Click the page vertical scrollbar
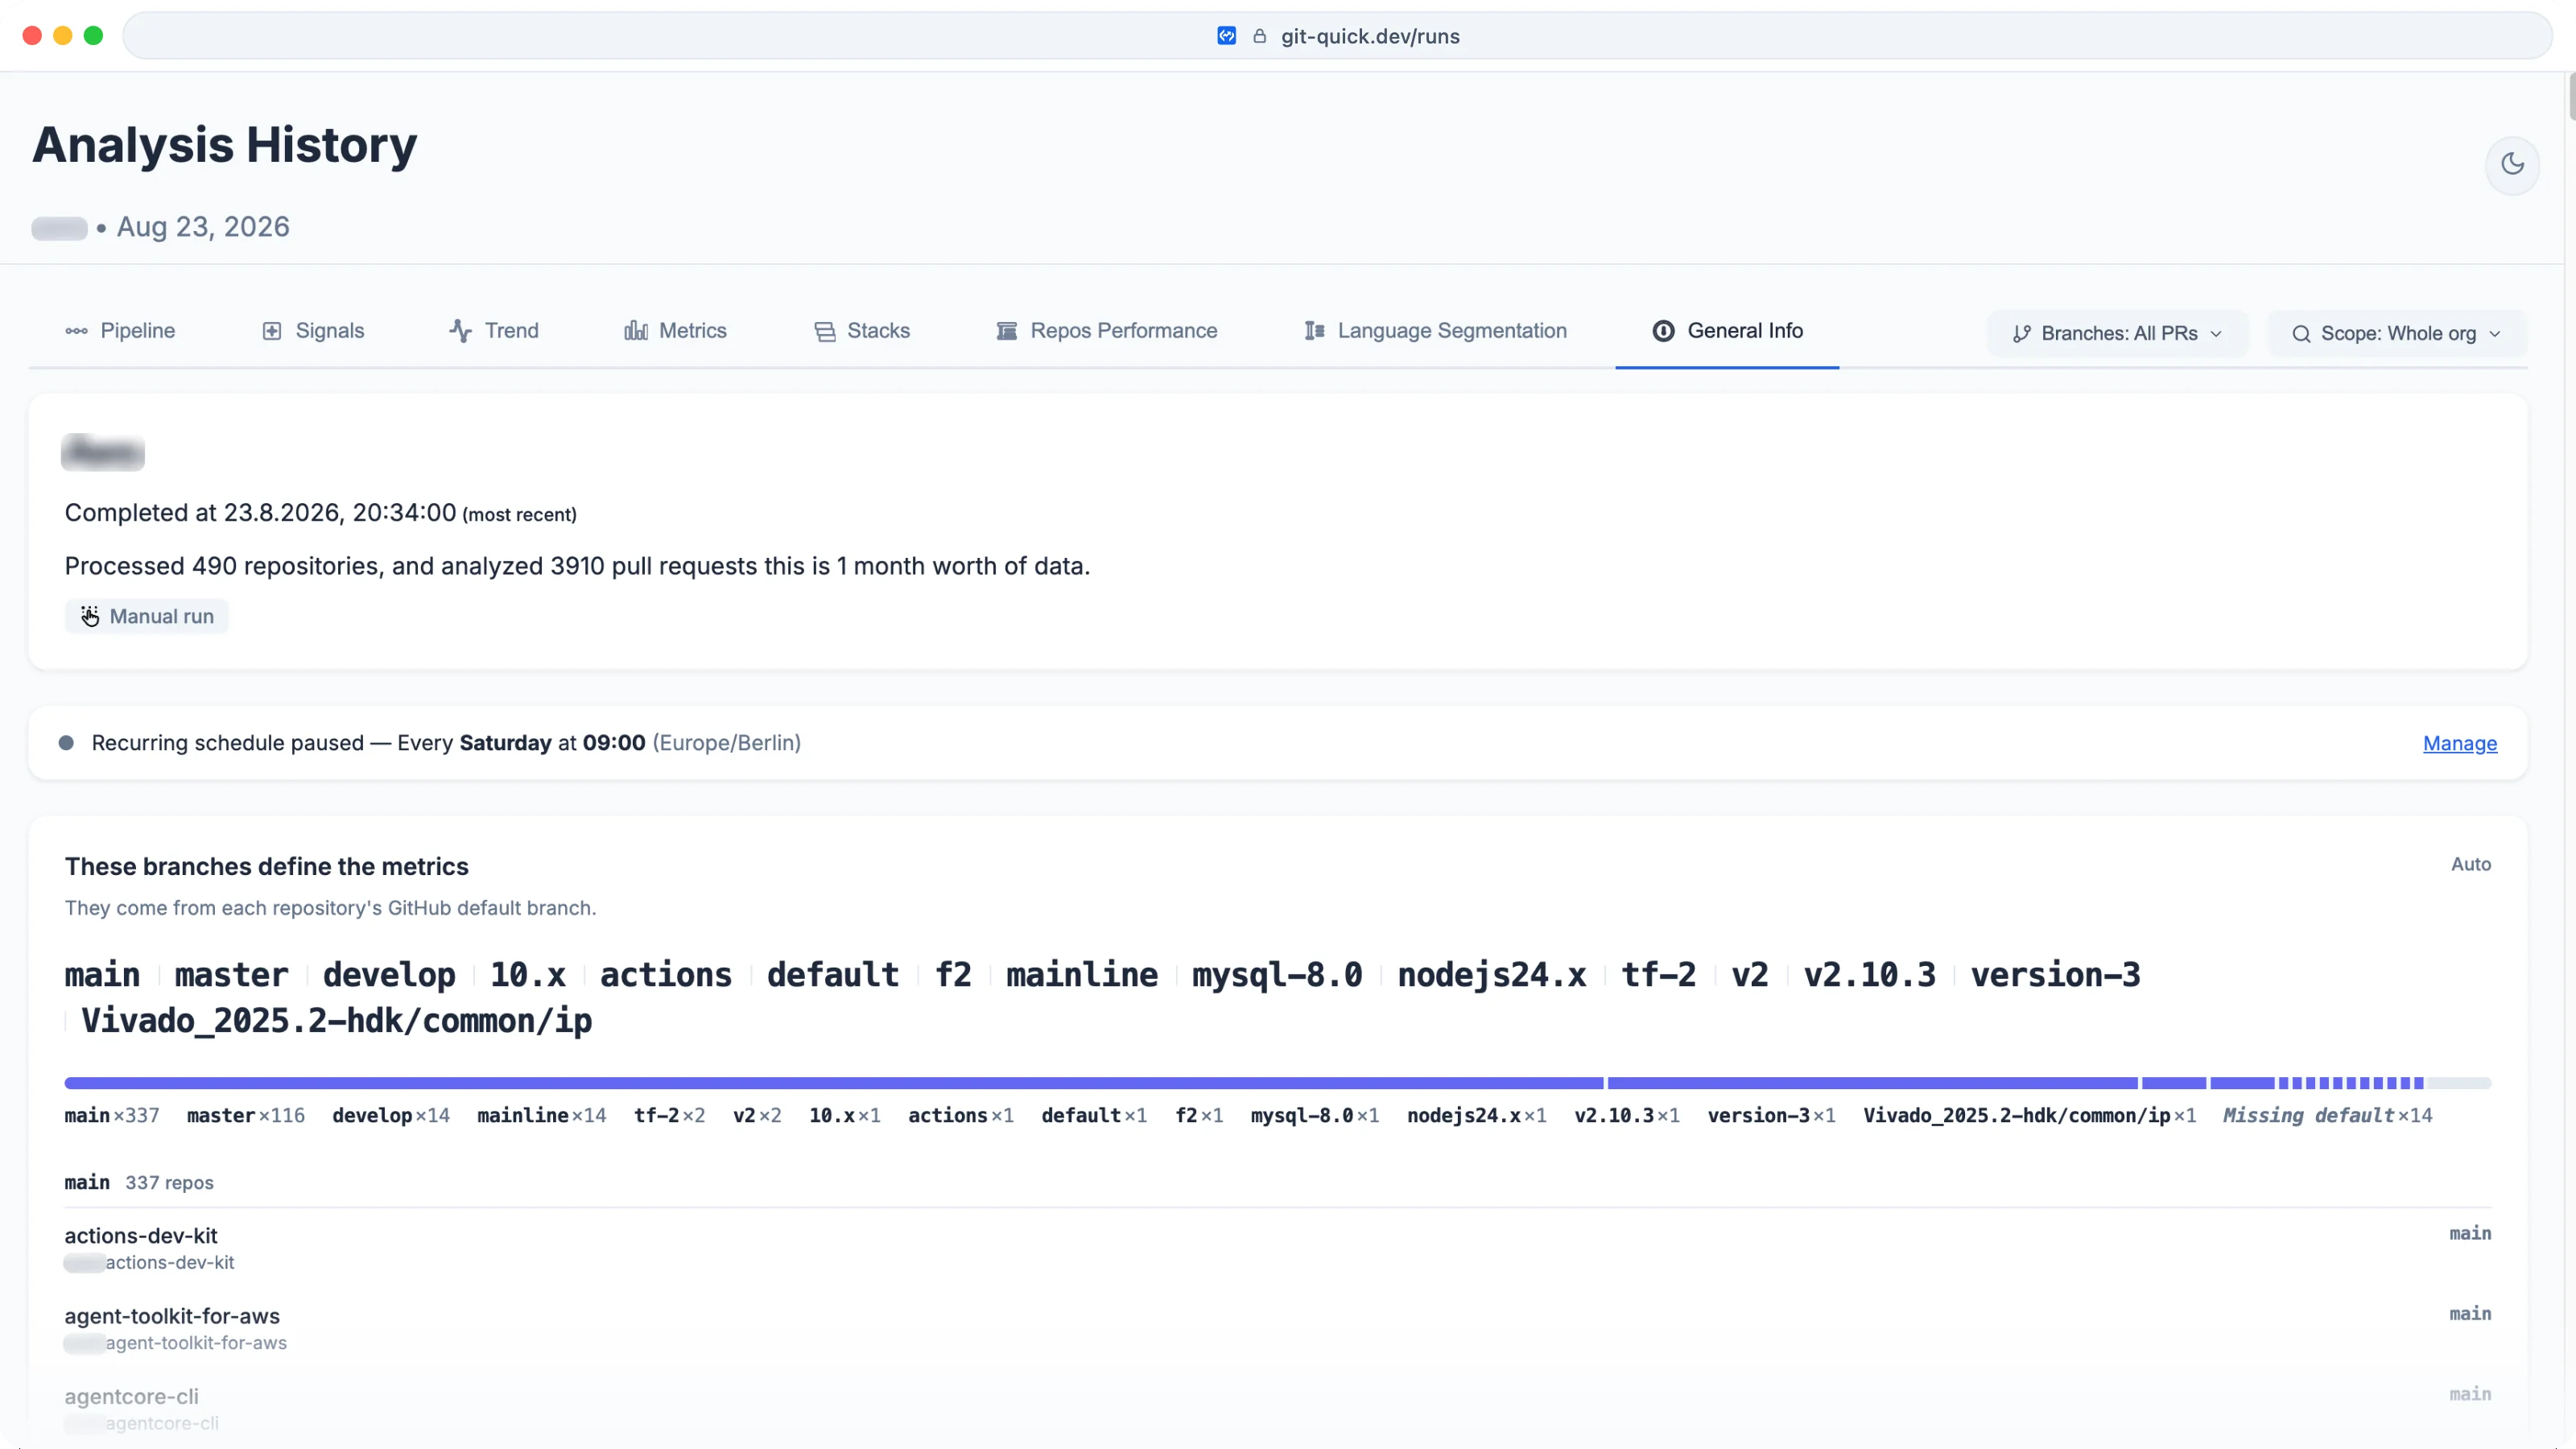Image resolution: width=2576 pixels, height=1449 pixels. tap(2571, 96)
